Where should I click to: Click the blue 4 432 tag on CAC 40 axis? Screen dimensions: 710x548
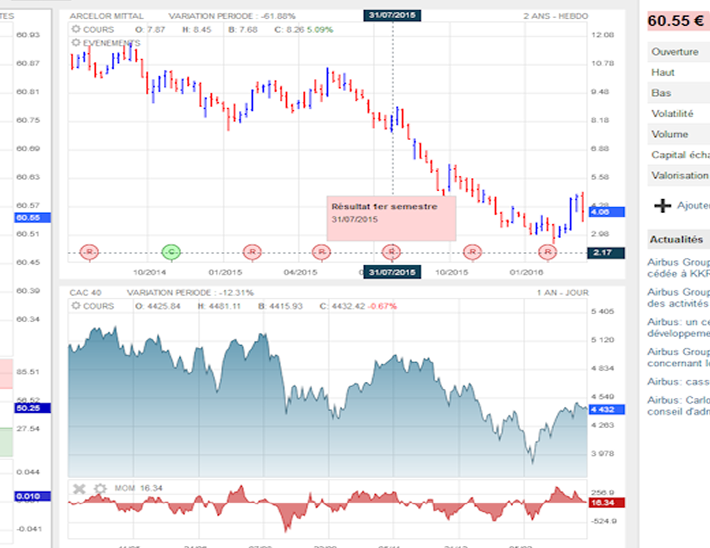click(607, 409)
